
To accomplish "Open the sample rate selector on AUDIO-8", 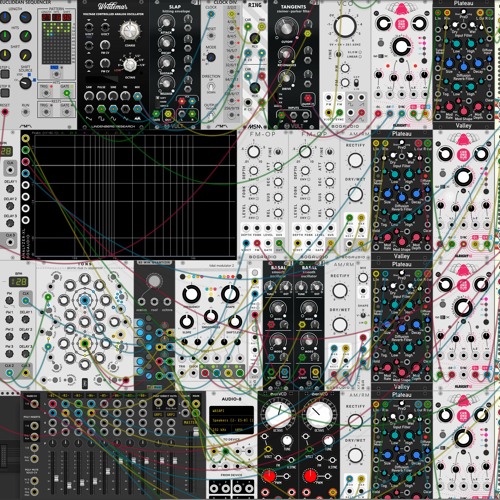I will point(220,430).
